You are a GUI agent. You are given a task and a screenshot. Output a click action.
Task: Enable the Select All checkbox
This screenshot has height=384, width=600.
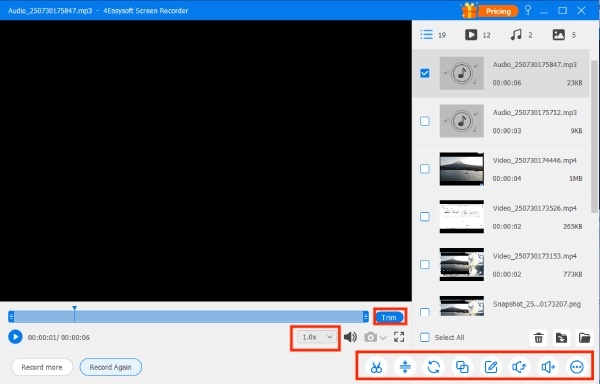click(425, 337)
